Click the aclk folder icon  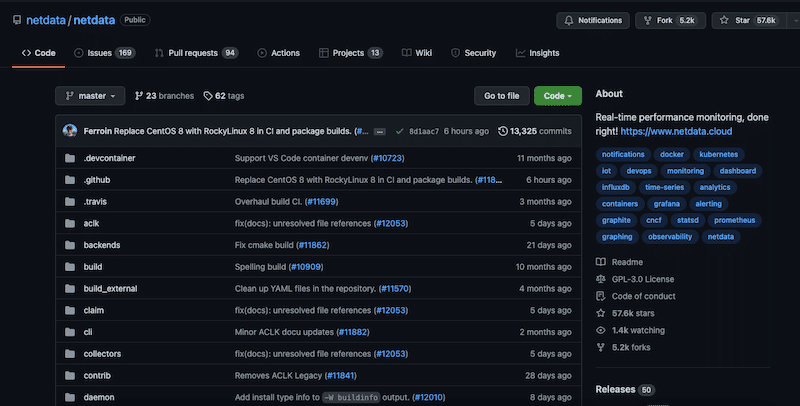(70, 223)
